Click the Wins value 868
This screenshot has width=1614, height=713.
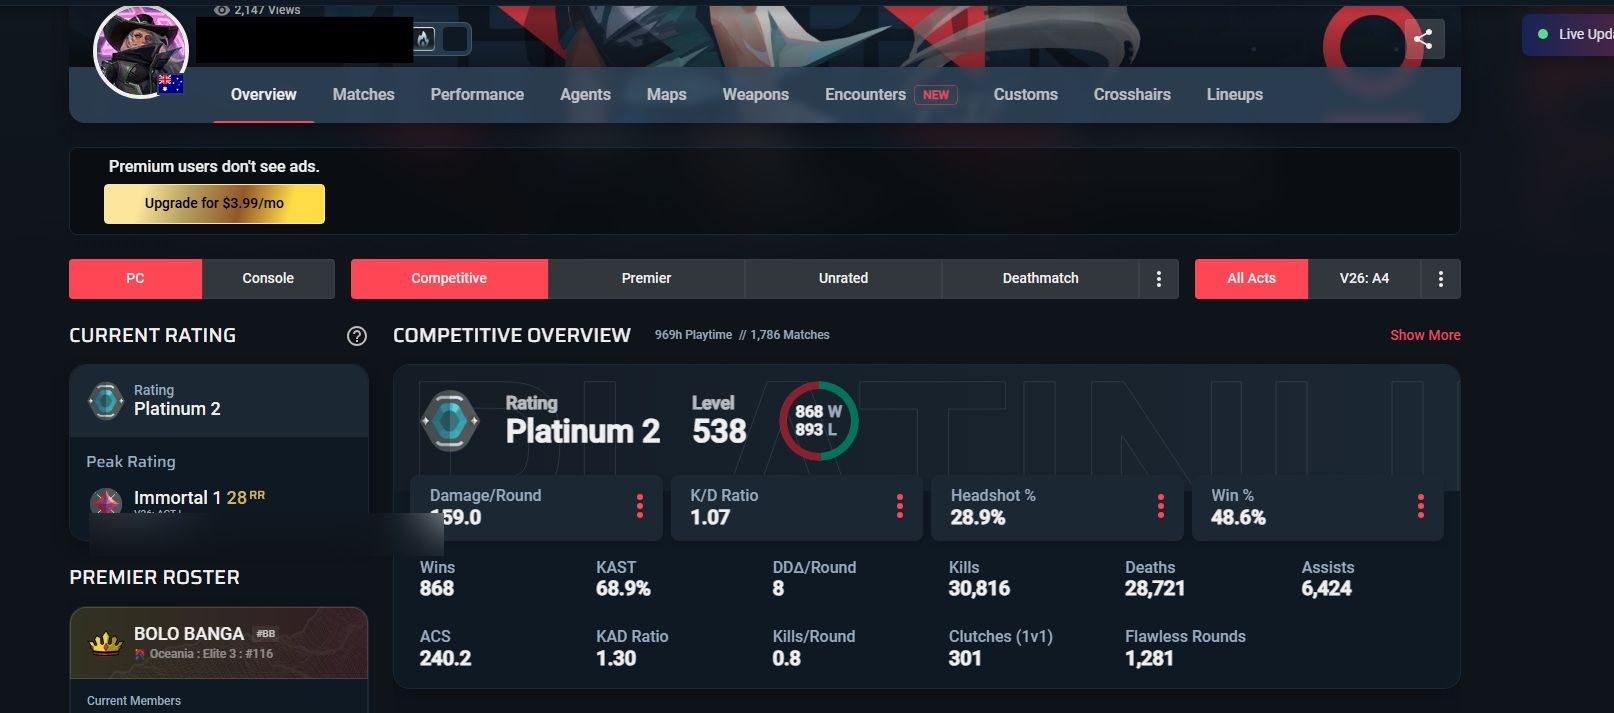click(437, 589)
